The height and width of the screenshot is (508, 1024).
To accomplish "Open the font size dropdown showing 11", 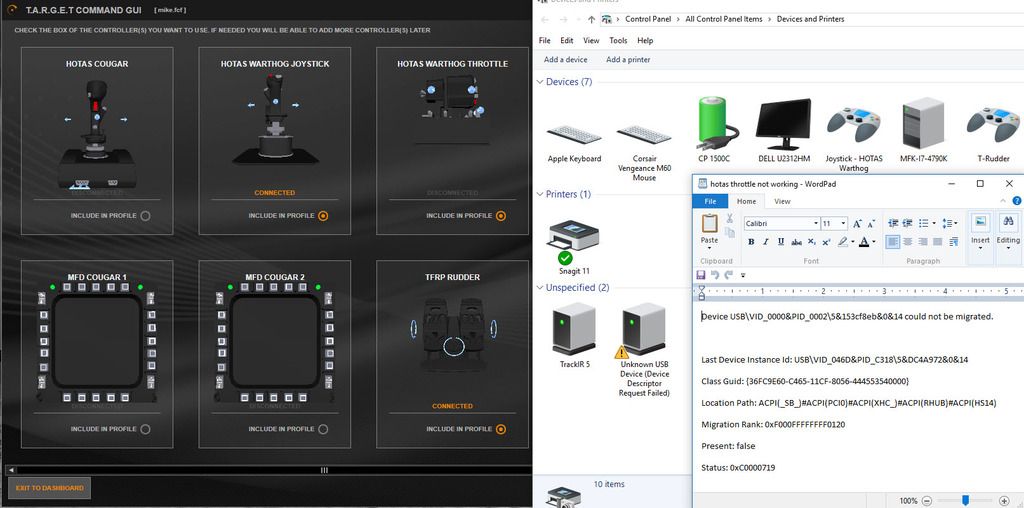I will click(x=843, y=224).
